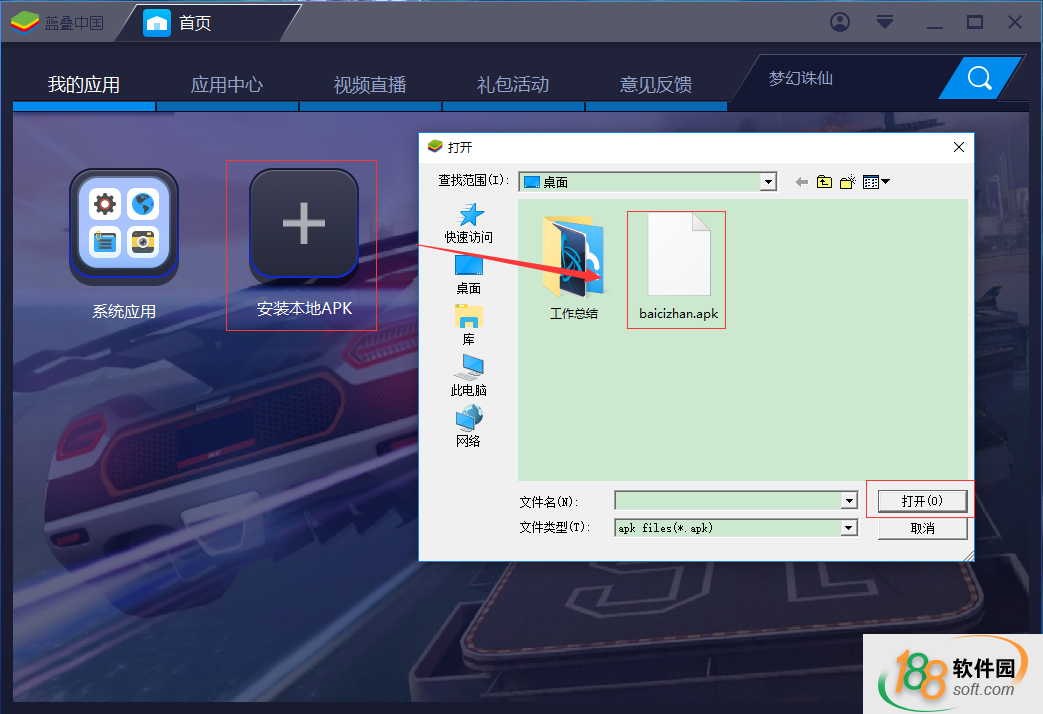Expand the 文件名 dropdown arrow

pyautogui.click(x=849, y=501)
